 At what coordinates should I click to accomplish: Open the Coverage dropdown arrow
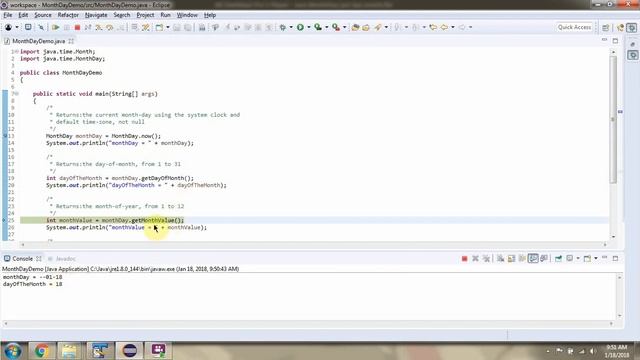tap(327, 27)
